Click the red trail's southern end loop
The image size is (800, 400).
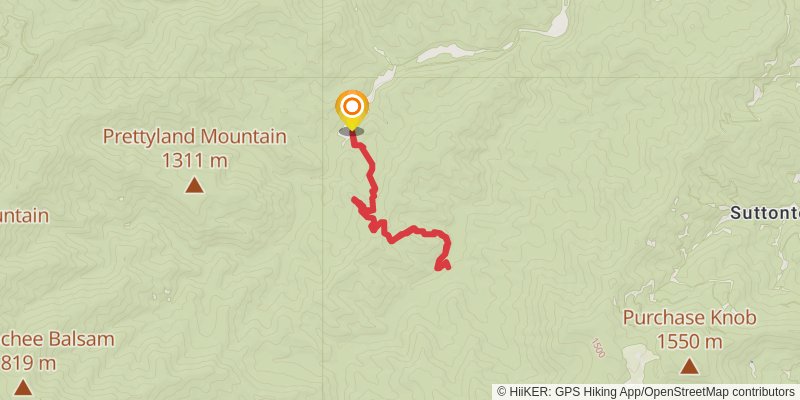click(x=442, y=265)
